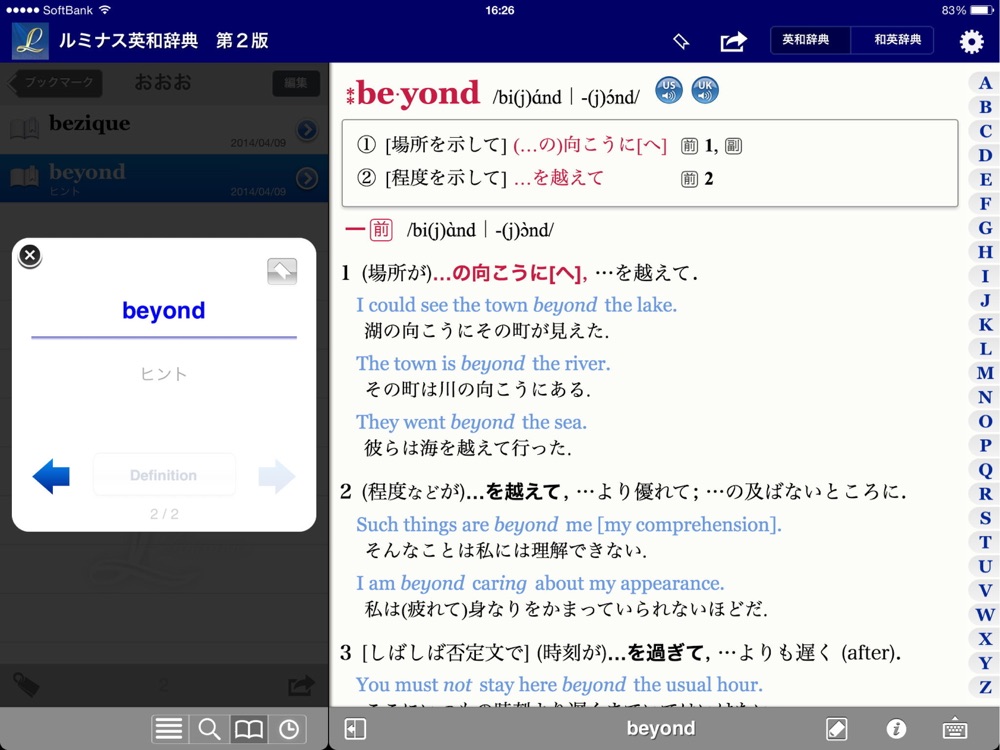Play the US pronunciation audio
This screenshot has height=750, width=1000.
(x=669, y=91)
